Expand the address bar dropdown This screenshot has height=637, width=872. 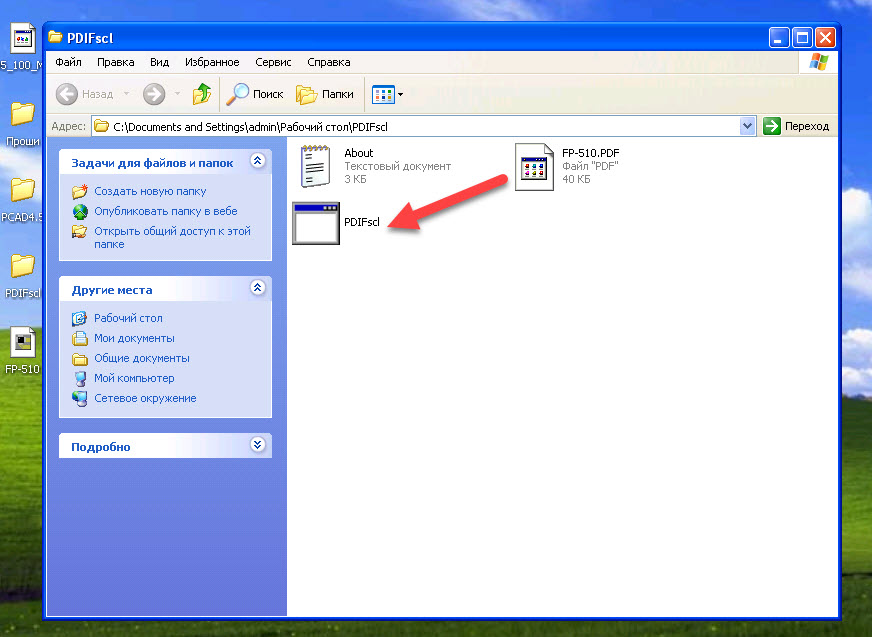[747, 126]
